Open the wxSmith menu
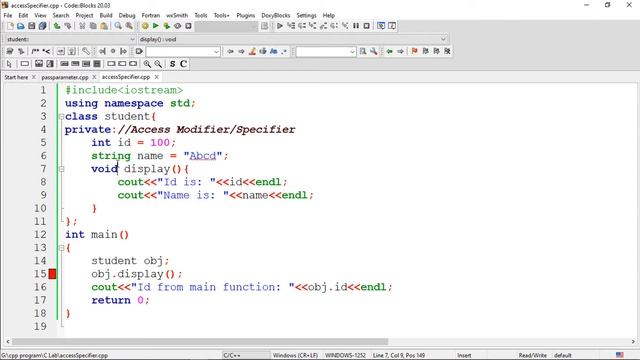The image size is (640, 360). click(177, 15)
